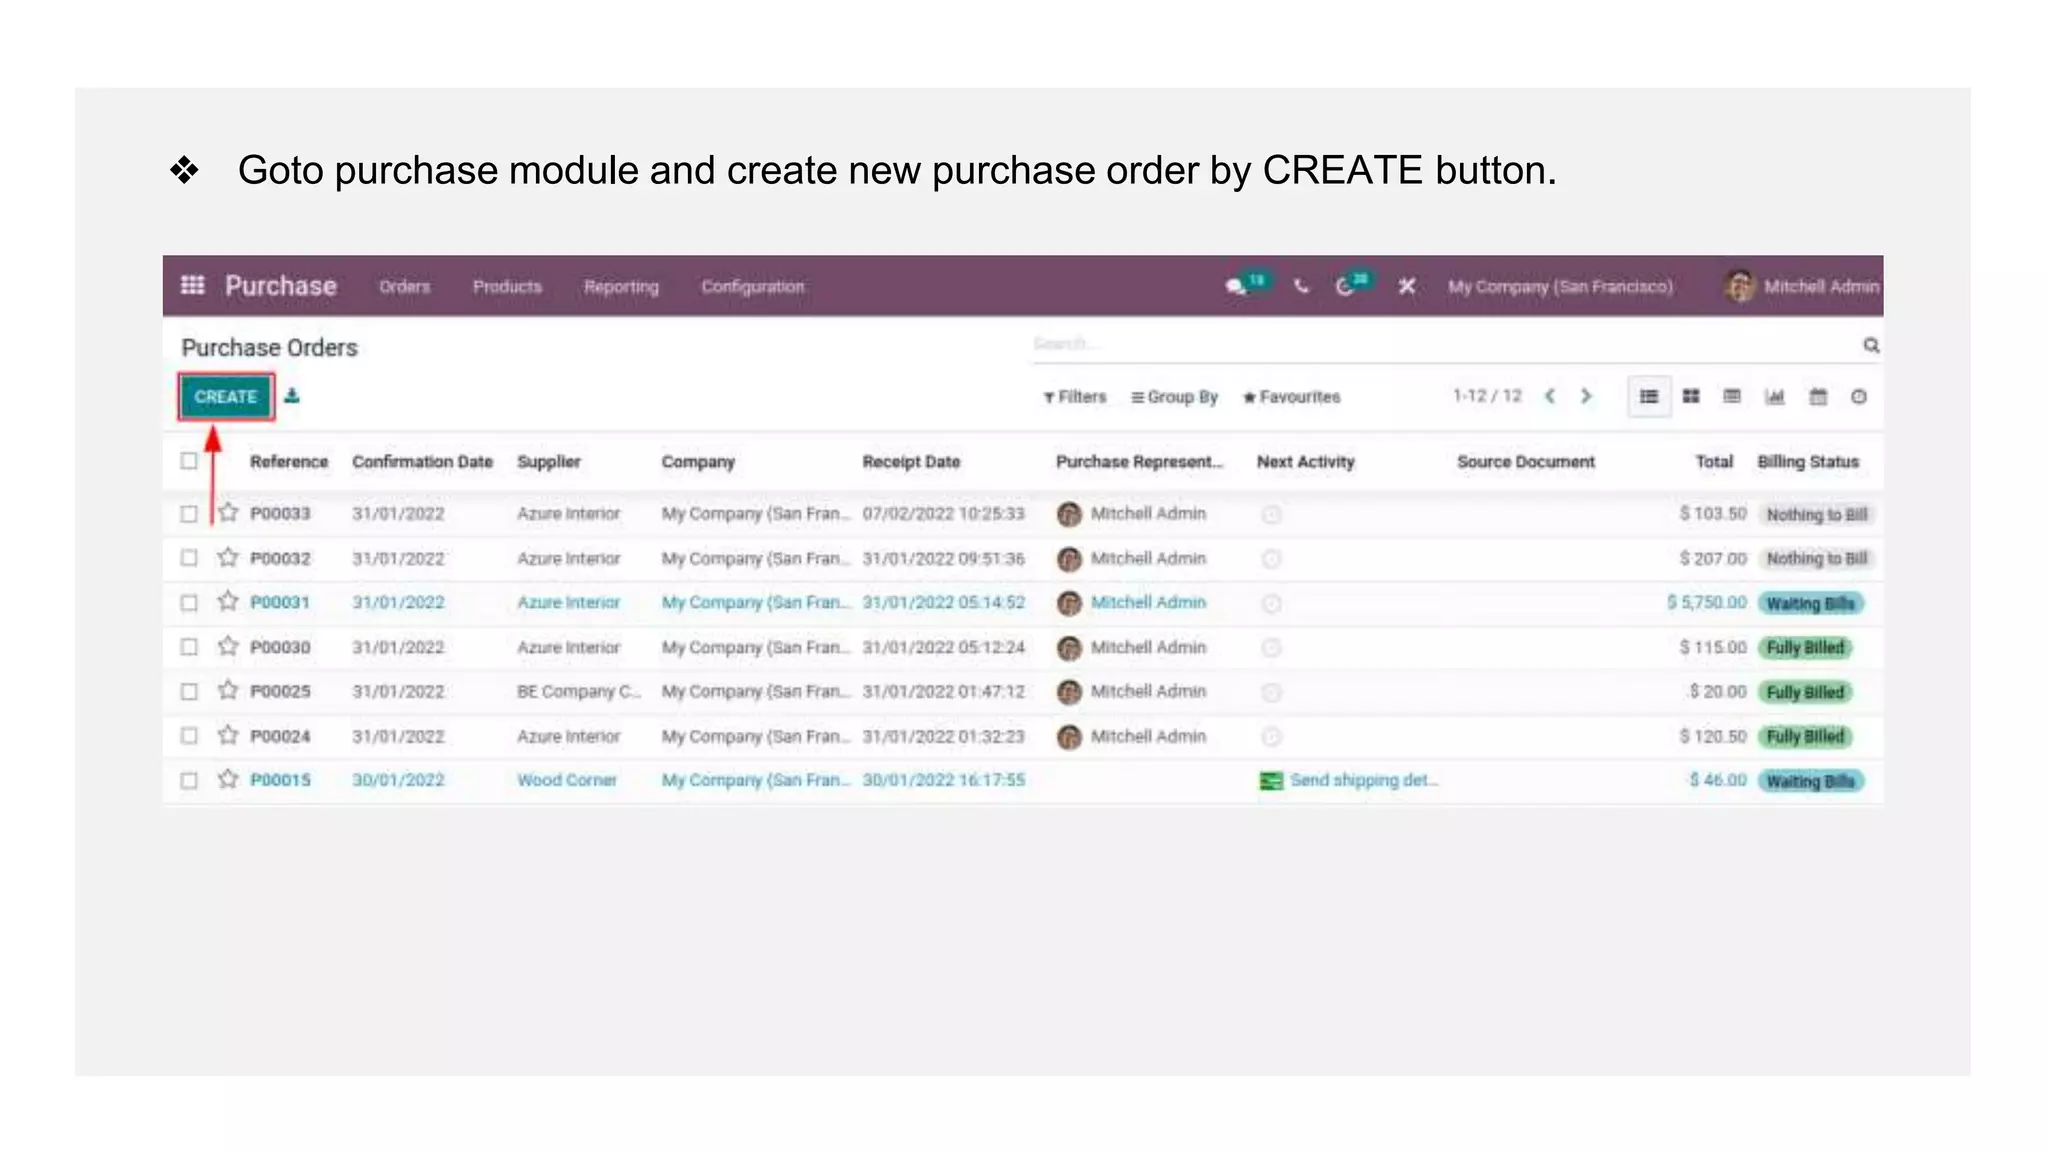Open the Reporting menu
Image resolution: width=2048 pixels, height=1152 pixels.
click(621, 287)
